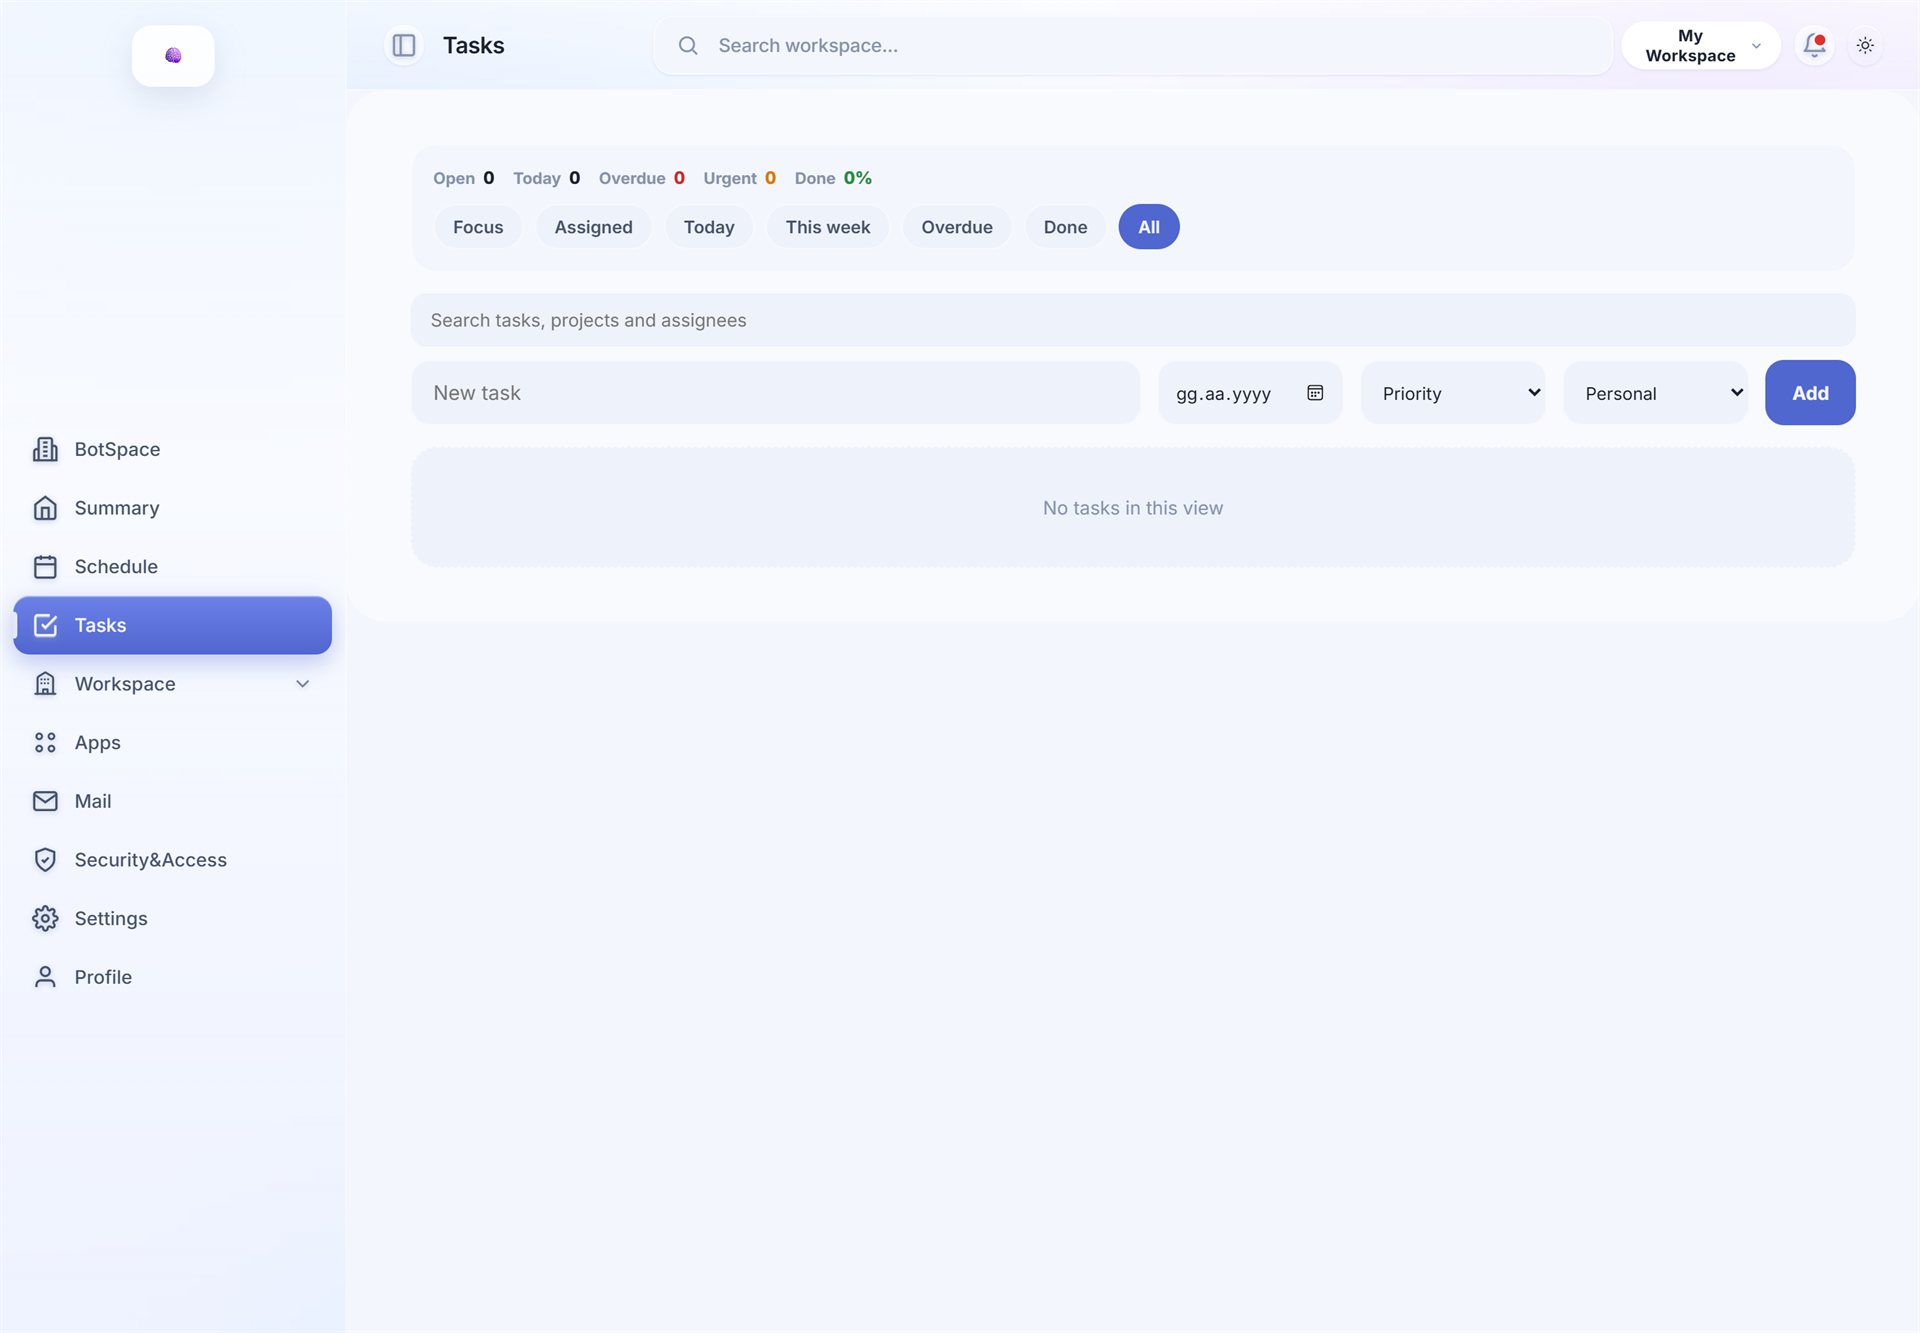
Task: Click the Summary home icon
Action: pos(45,508)
